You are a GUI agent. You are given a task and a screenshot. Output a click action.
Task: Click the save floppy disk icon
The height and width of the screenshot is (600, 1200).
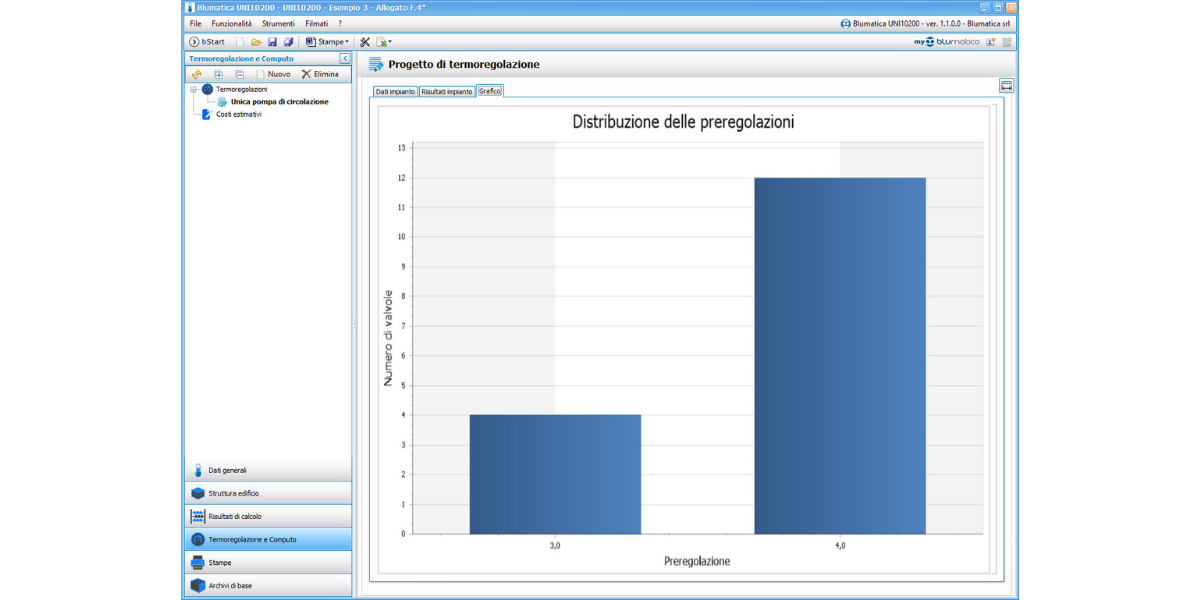click(272, 42)
